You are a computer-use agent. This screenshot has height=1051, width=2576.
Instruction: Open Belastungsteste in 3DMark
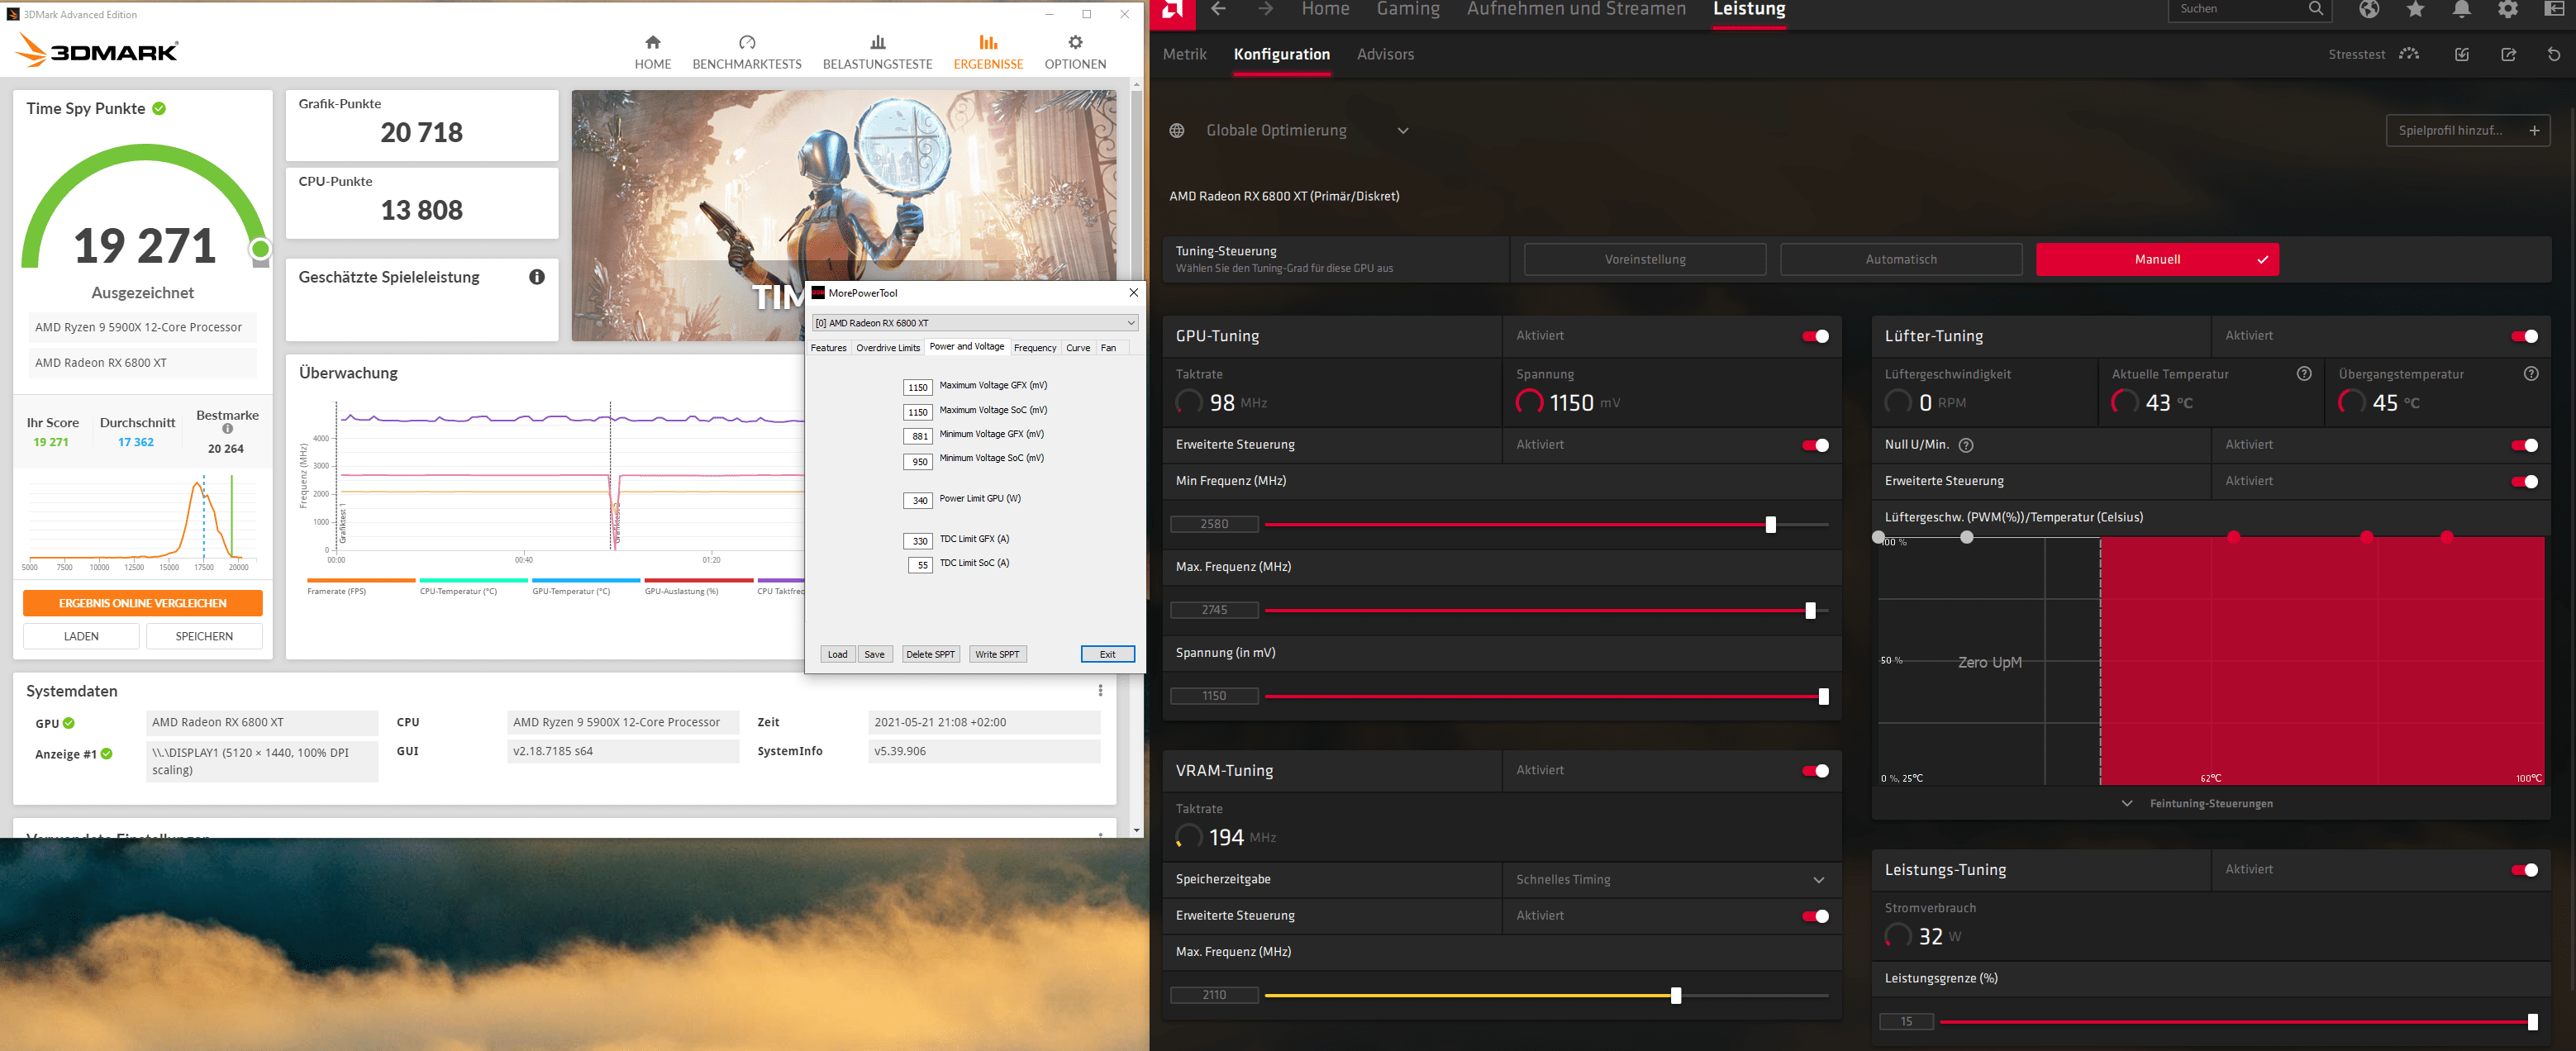pyautogui.click(x=877, y=51)
